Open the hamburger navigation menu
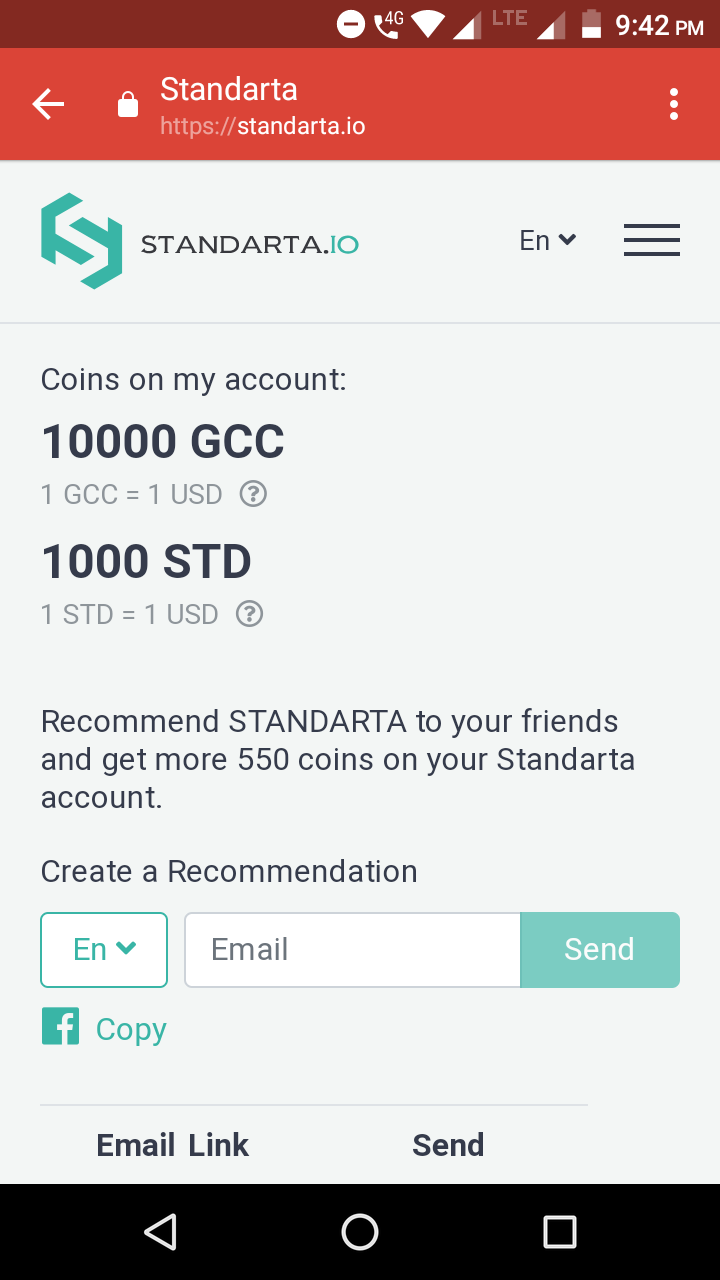720x1280 pixels. click(x=651, y=240)
